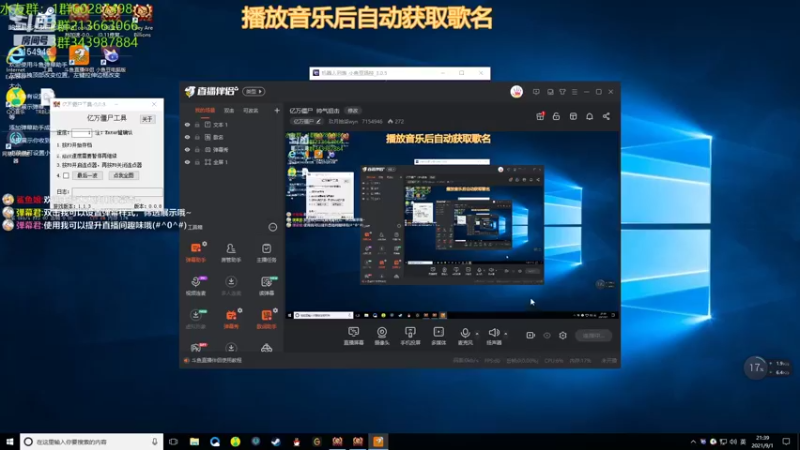Click the speed input field in 亿万僵尸工具
The height and width of the screenshot is (450, 800).
pos(81,133)
